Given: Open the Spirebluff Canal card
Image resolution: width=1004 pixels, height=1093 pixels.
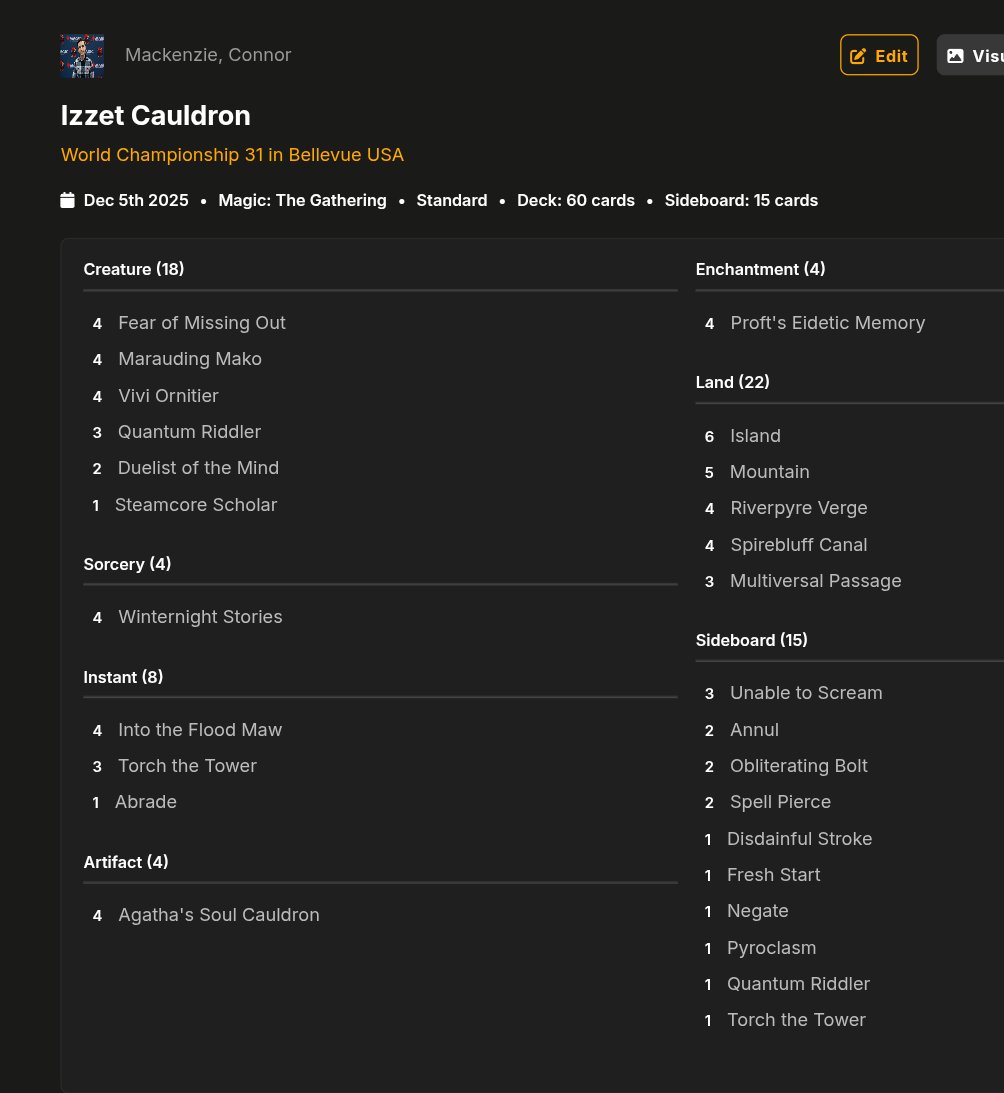Looking at the screenshot, I should coord(798,545).
